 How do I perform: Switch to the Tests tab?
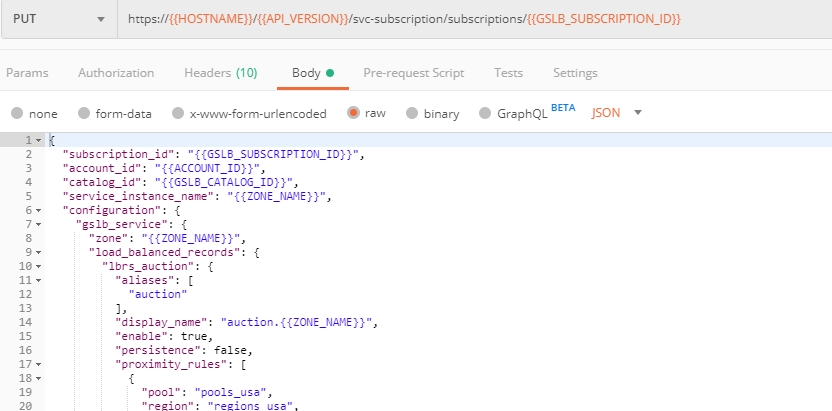[x=508, y=73]
